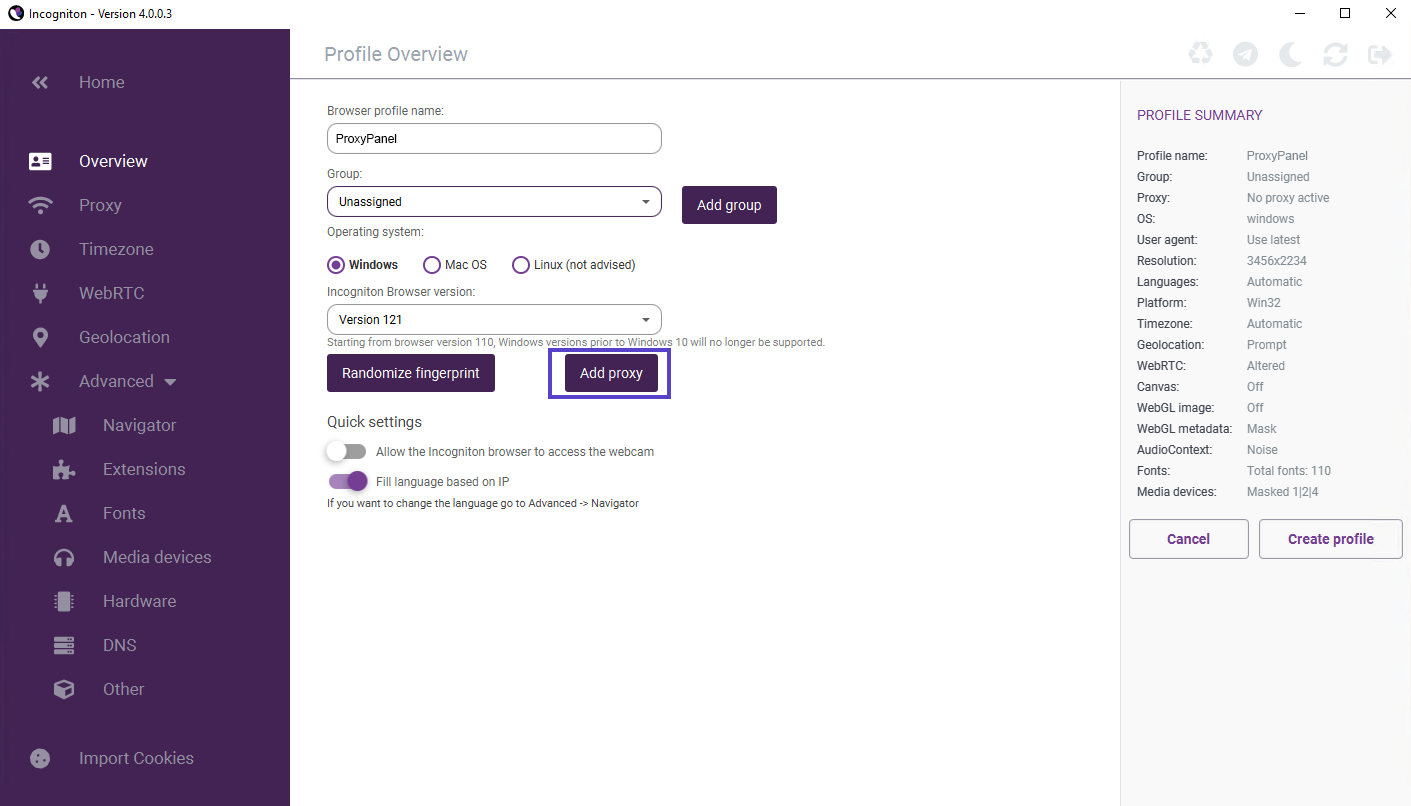Click the Create profile button
This screenshot has height=806, width=1411.
tap(1330, 539)
